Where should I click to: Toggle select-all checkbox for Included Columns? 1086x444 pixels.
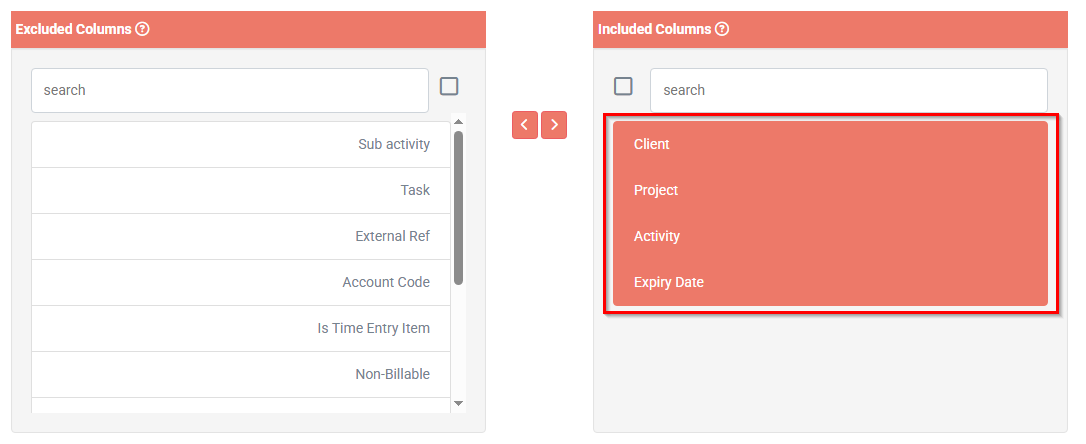tap(623, 87)
